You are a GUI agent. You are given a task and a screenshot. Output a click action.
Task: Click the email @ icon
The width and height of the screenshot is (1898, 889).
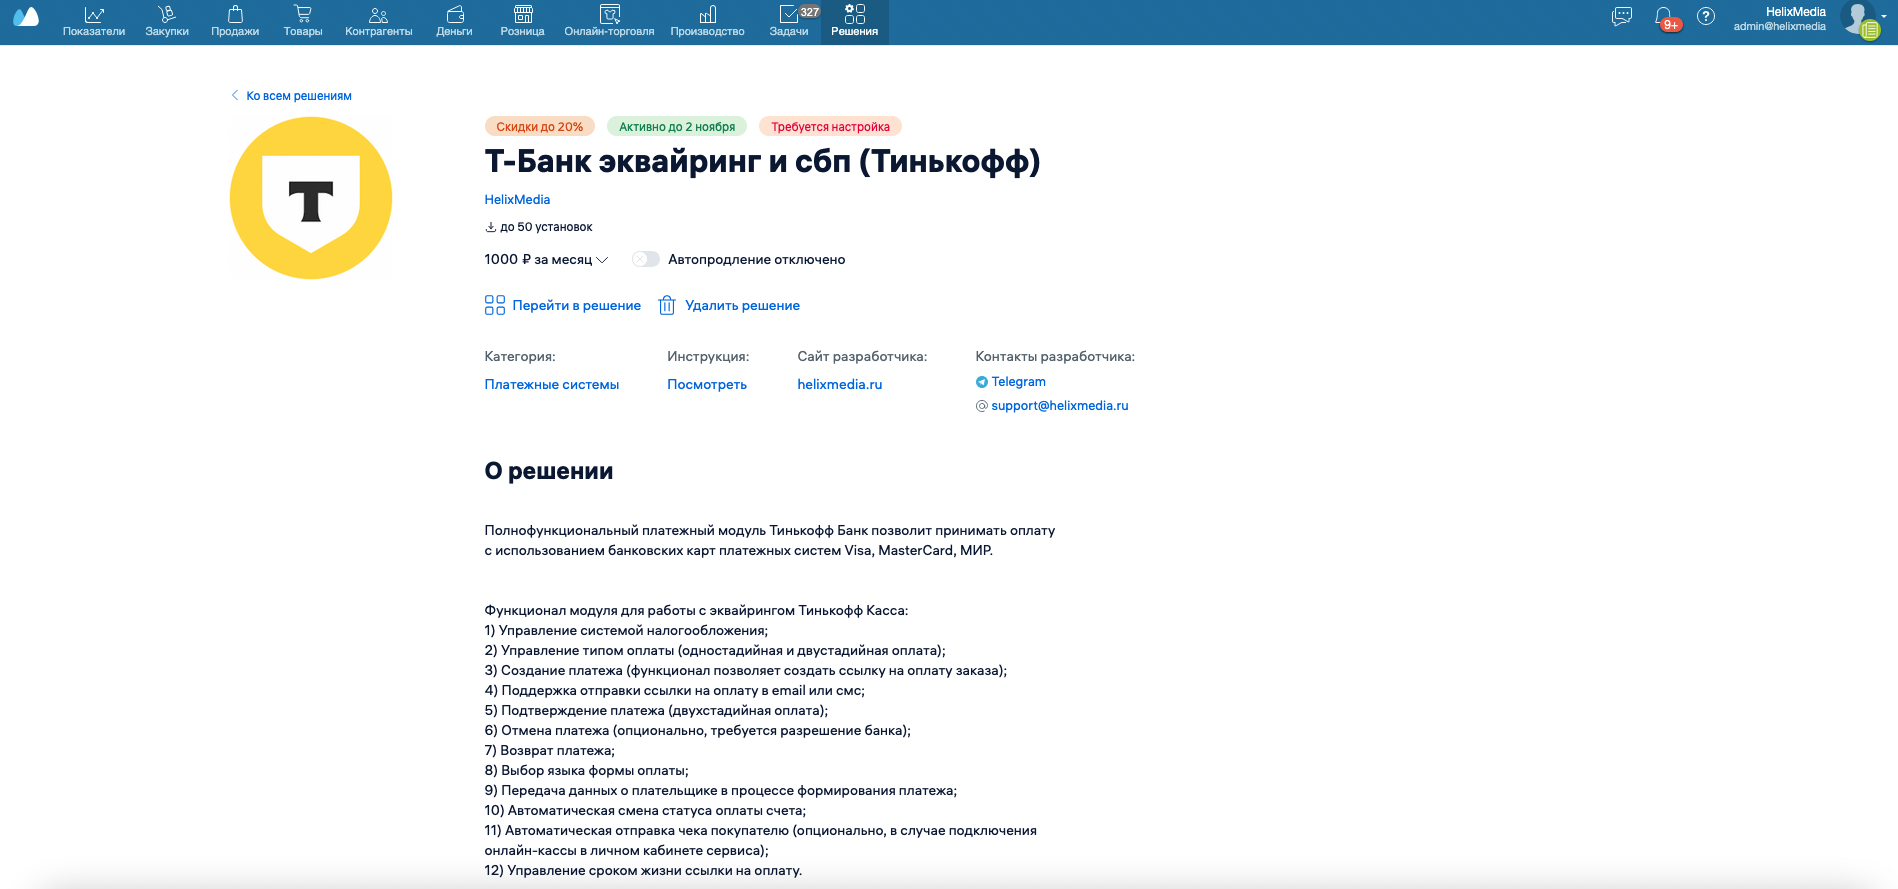point(982,406)
